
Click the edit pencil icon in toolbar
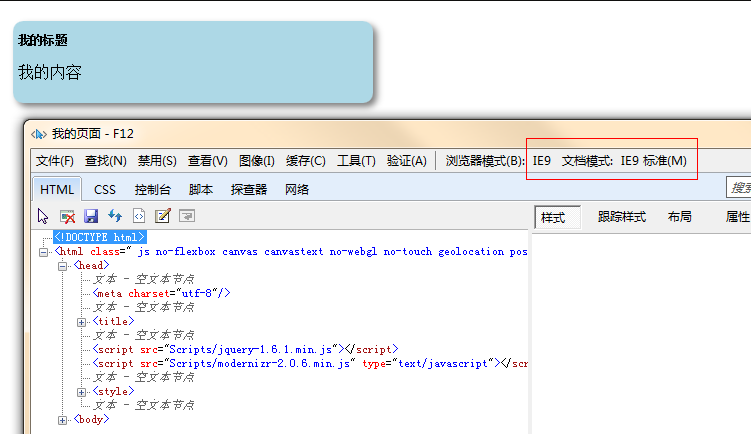163,216
